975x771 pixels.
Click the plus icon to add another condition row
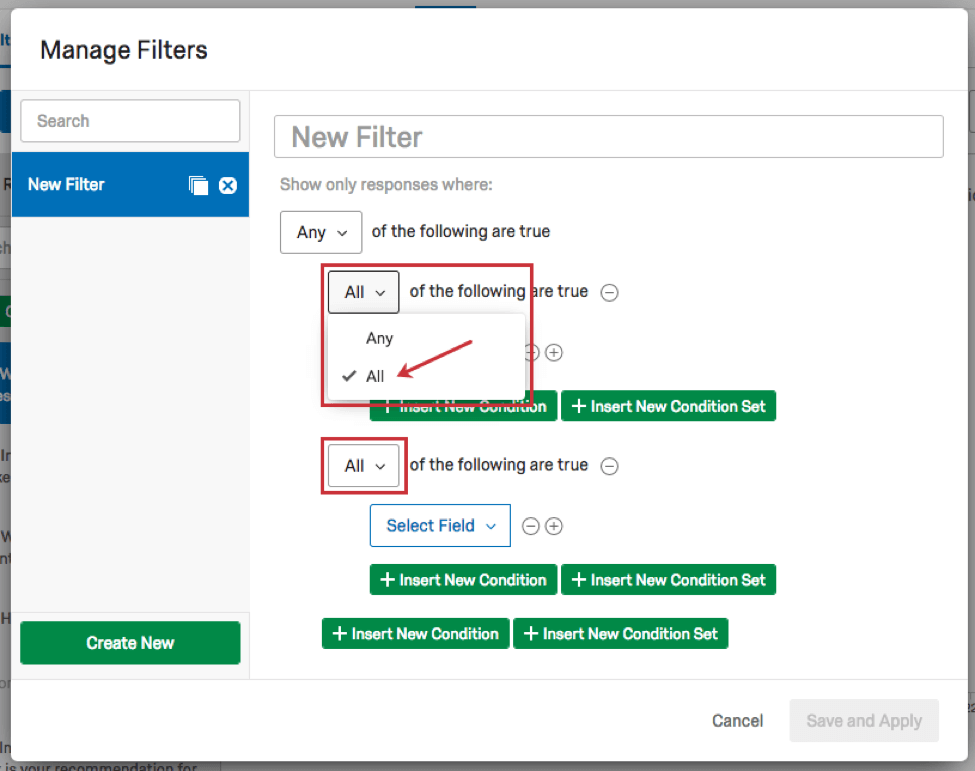click(x=554, y=352)
